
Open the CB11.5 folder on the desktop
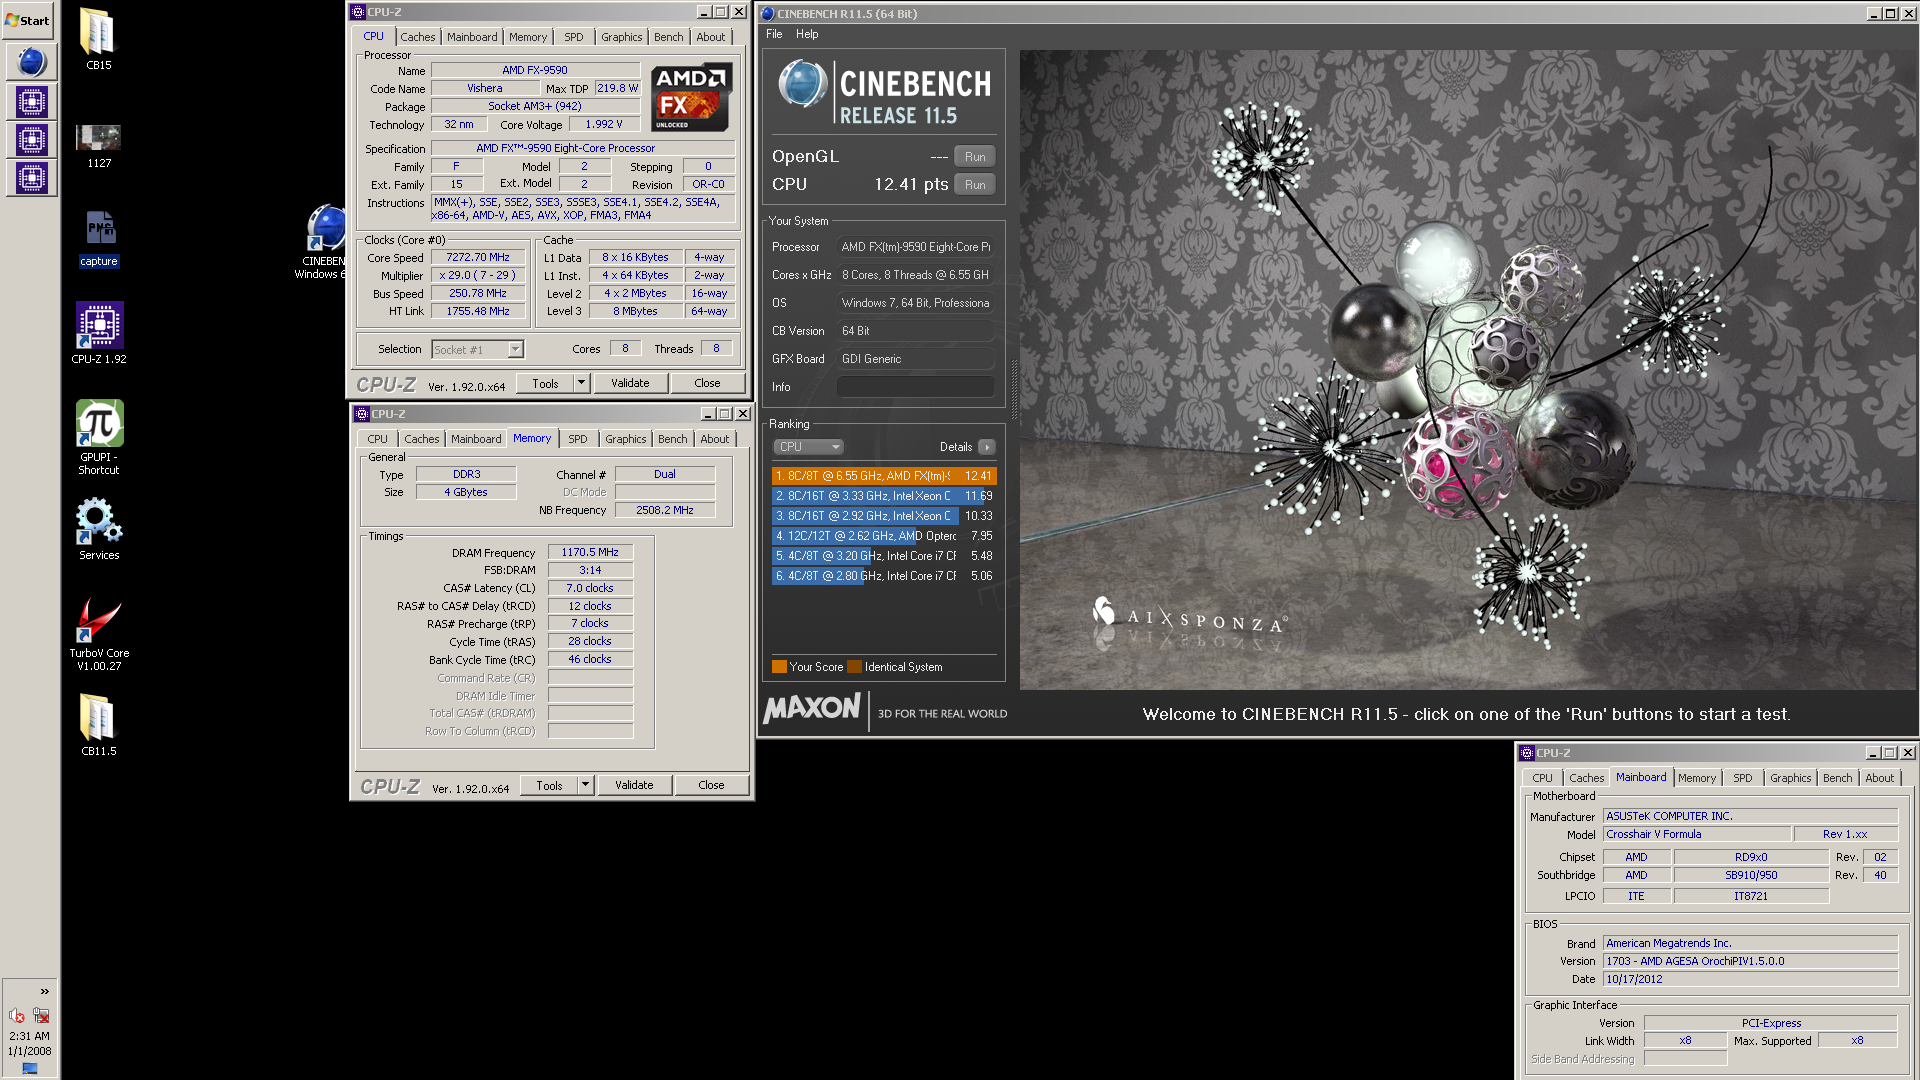[98, 724]
